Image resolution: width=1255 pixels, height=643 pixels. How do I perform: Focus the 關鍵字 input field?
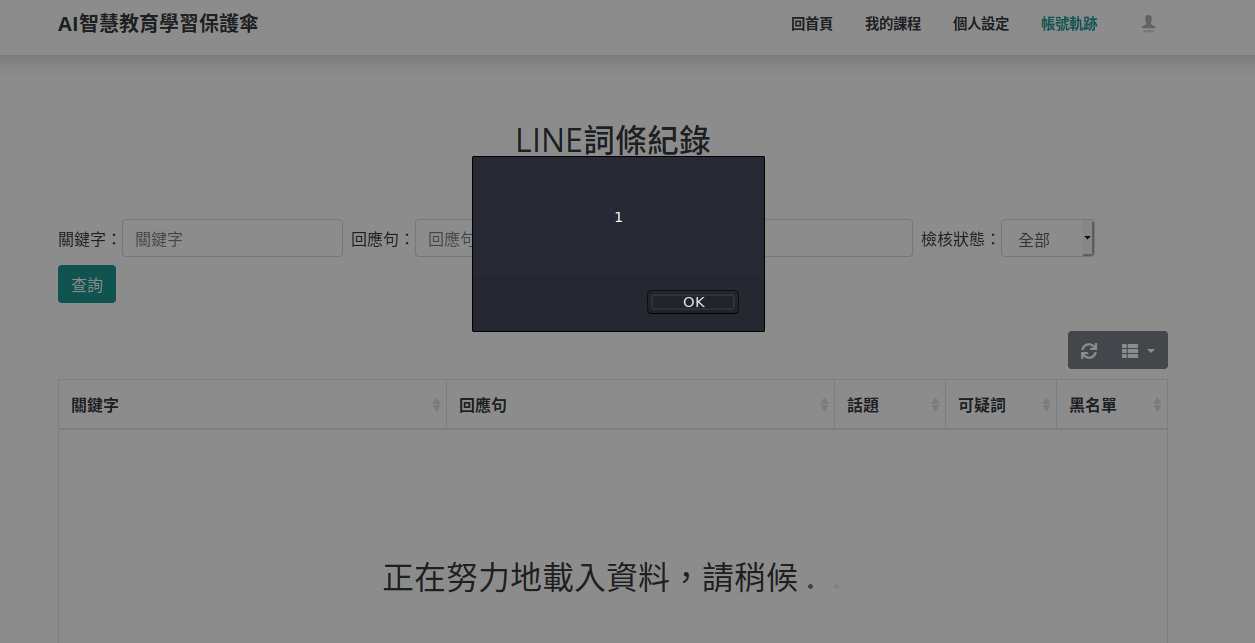(232, 238)
